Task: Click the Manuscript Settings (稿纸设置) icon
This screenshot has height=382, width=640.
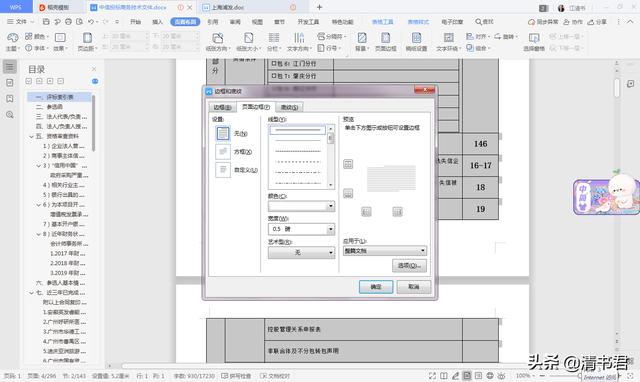Action: (x=416, y=38)
